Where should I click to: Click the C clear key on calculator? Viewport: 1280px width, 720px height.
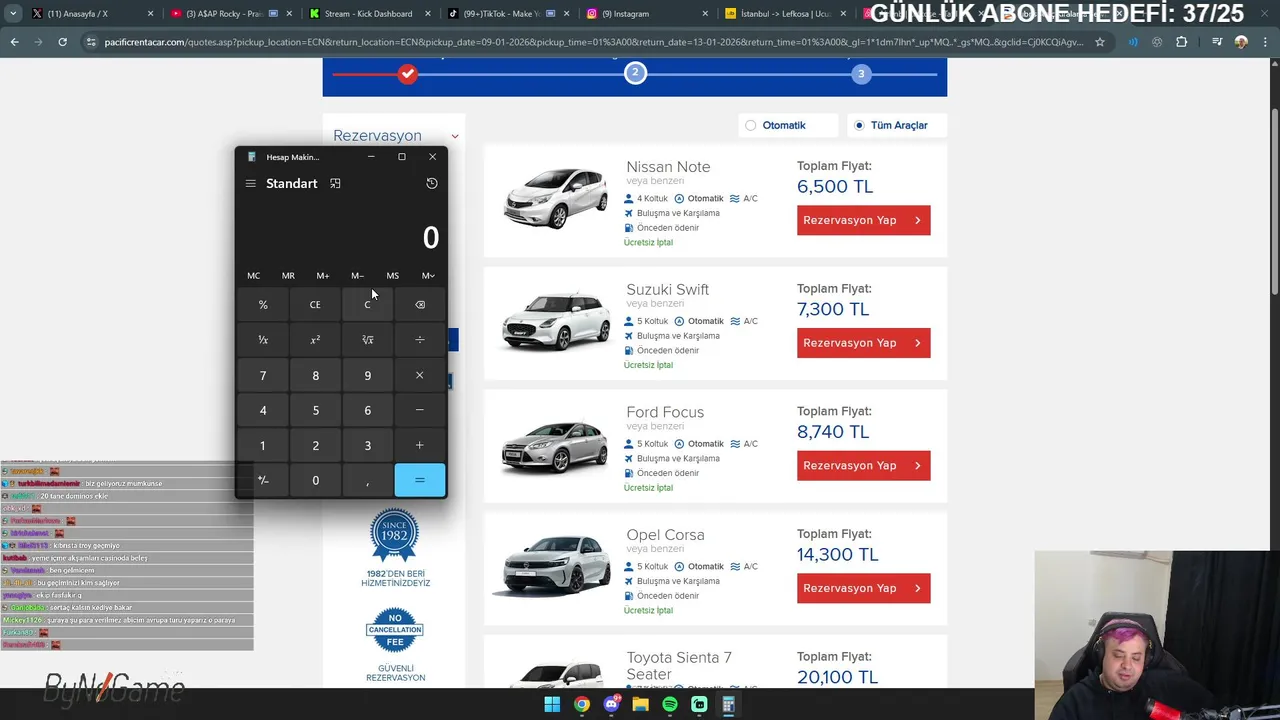click(x=367, y=305)
